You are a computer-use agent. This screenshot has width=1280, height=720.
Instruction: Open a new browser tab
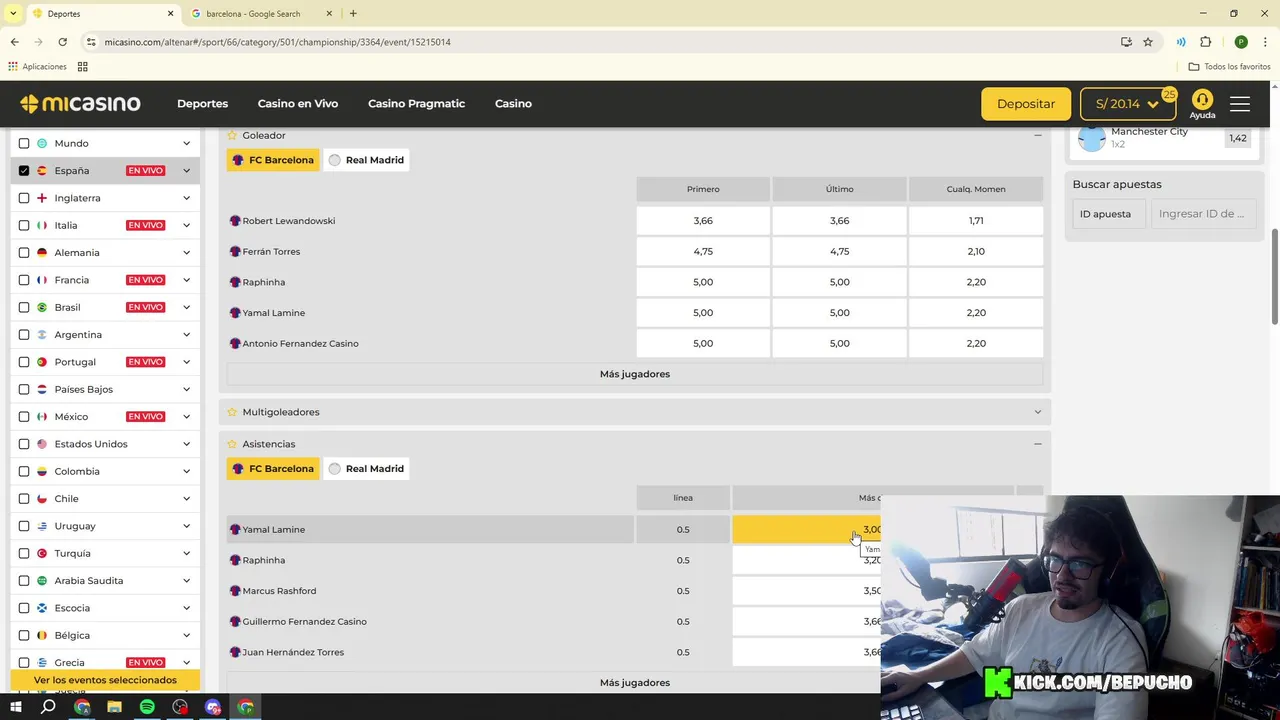[353, 14]
